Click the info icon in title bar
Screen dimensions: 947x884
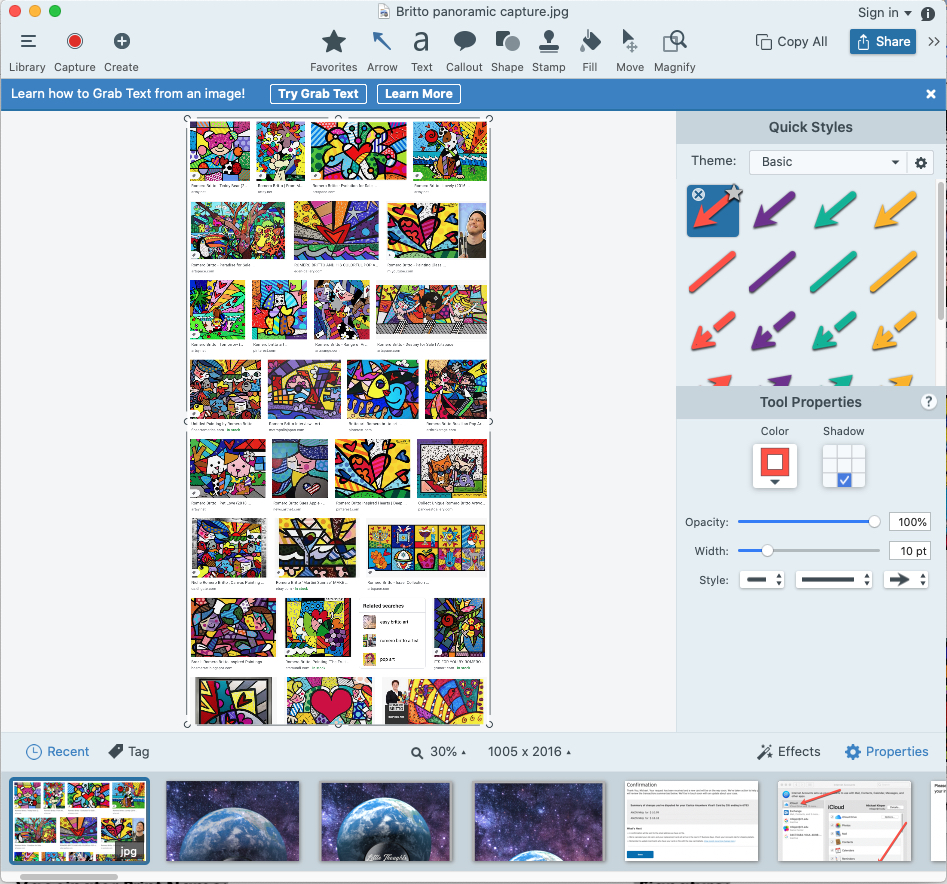[x=928, y=13]
